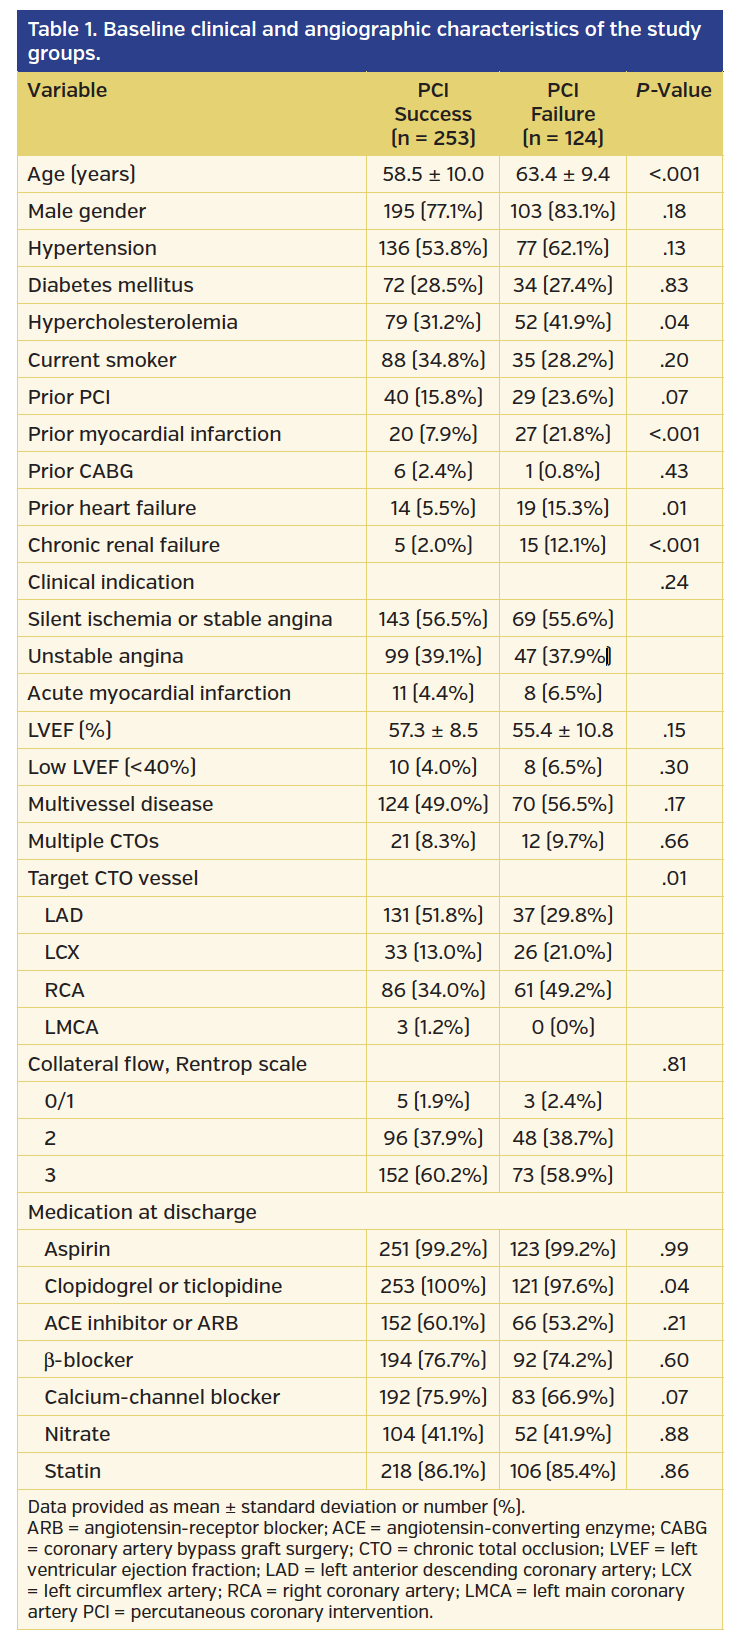Click the Table 1 title heading
The height and width of the screenshot is (1648, 742).
point(365,40)
